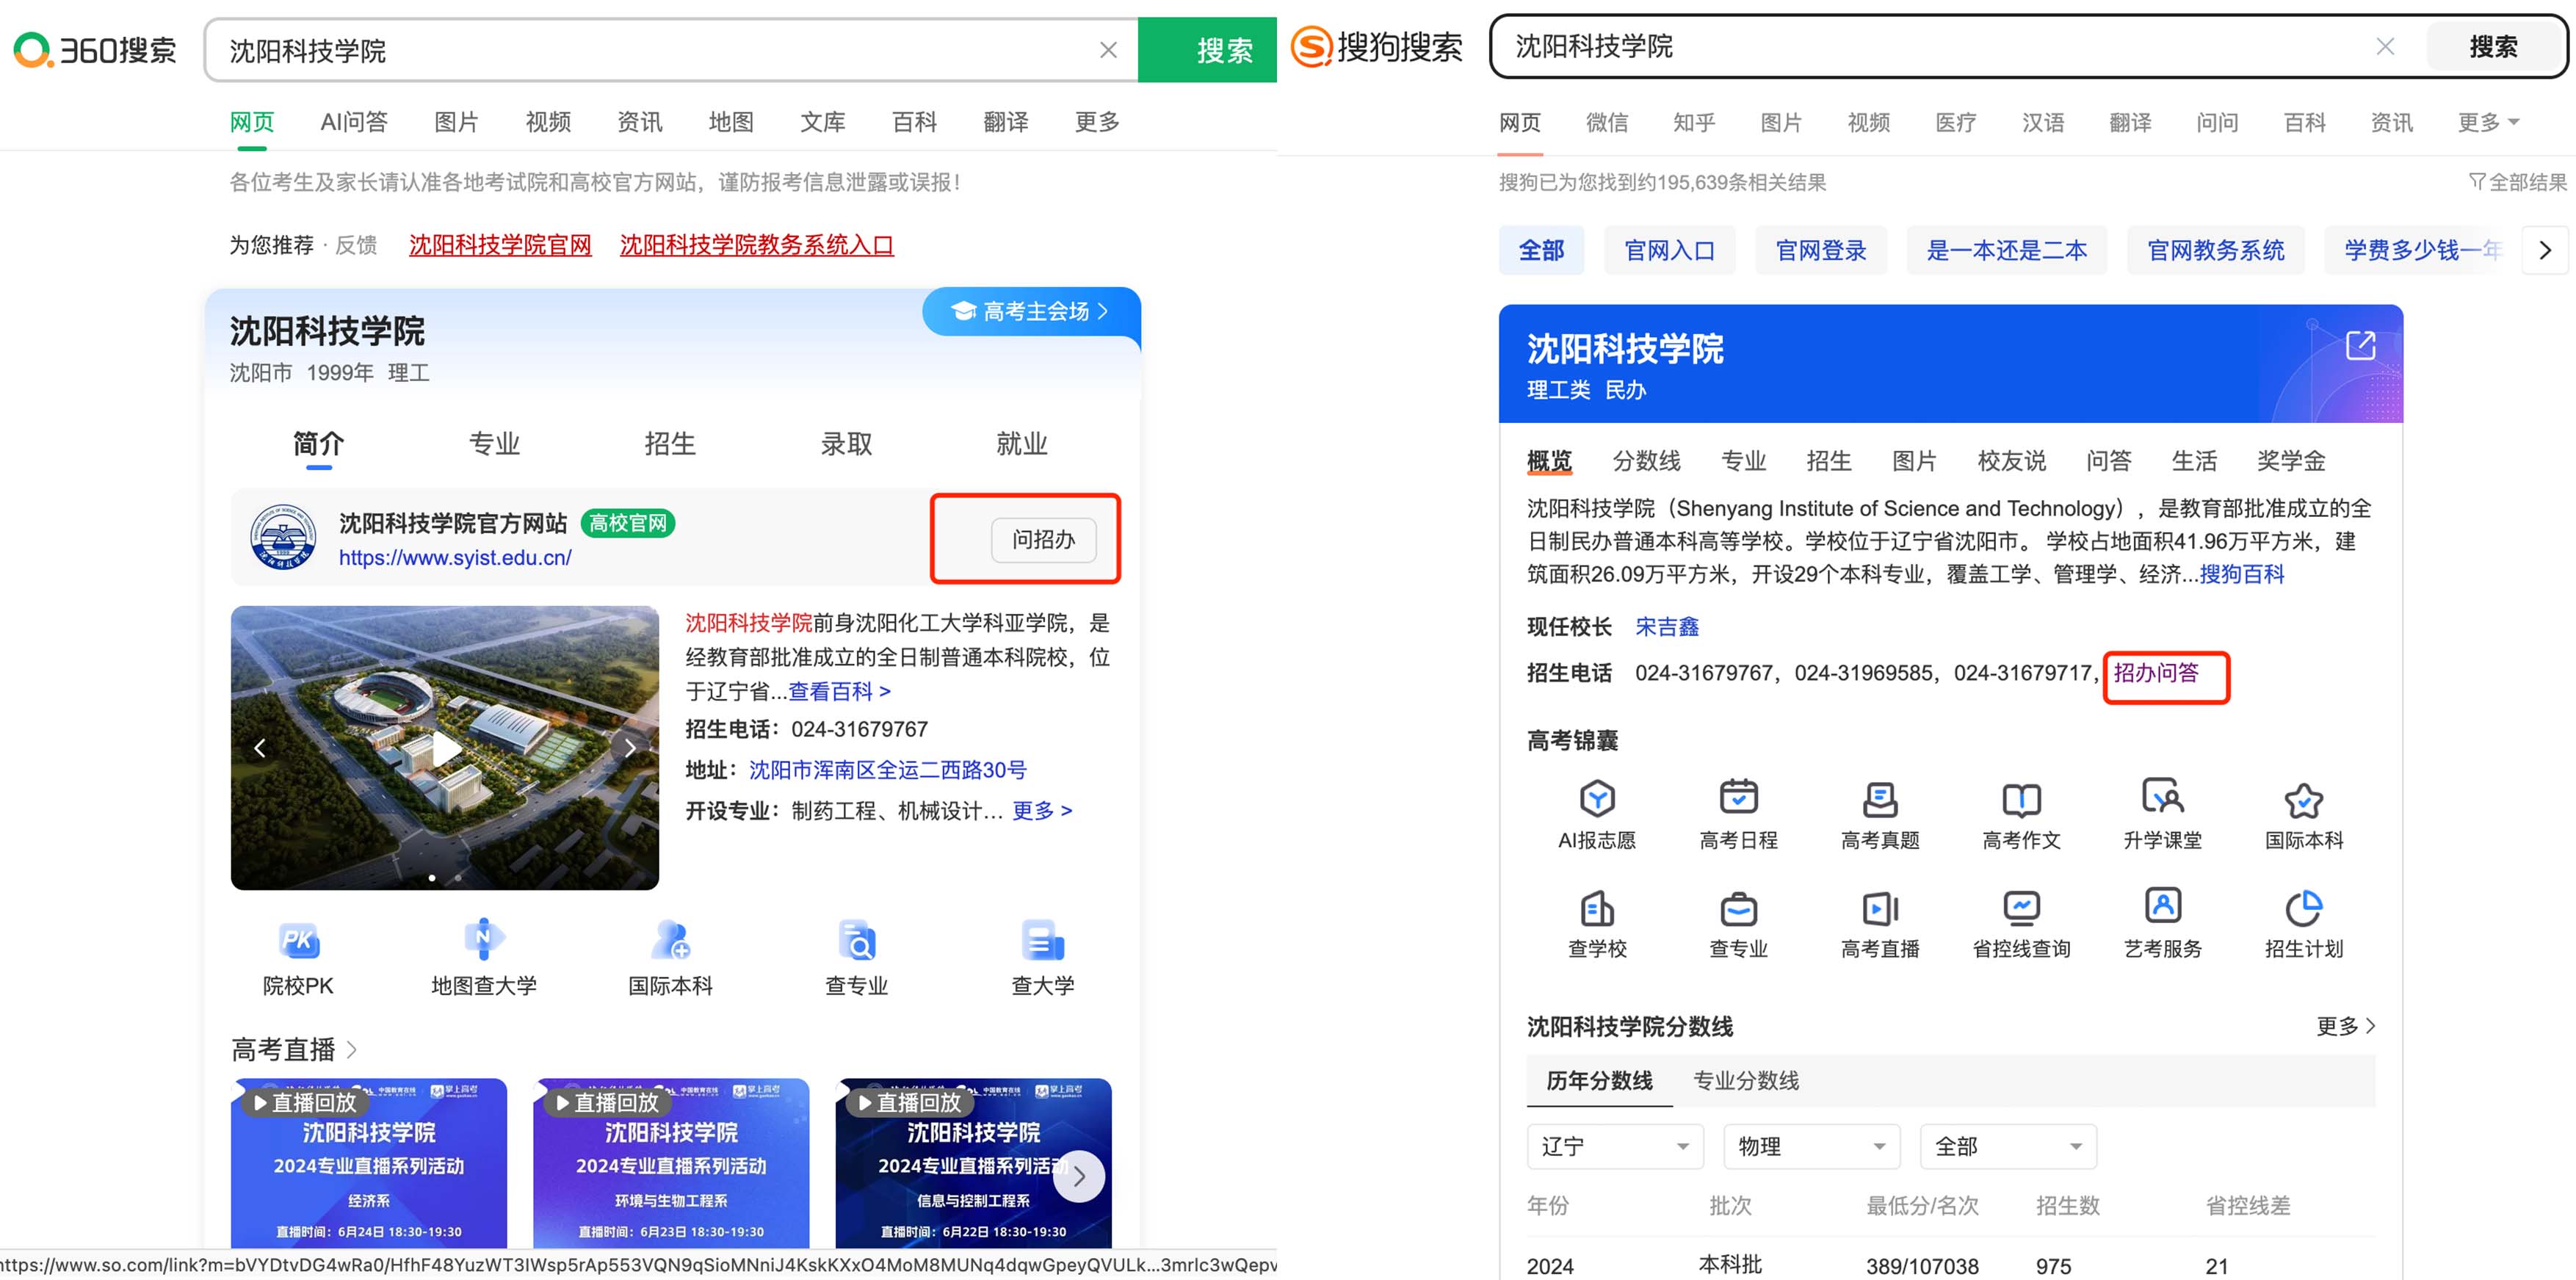
Task: Open the 招生计划 icon
Action: pyautogui.click(x=2303, y=908)
